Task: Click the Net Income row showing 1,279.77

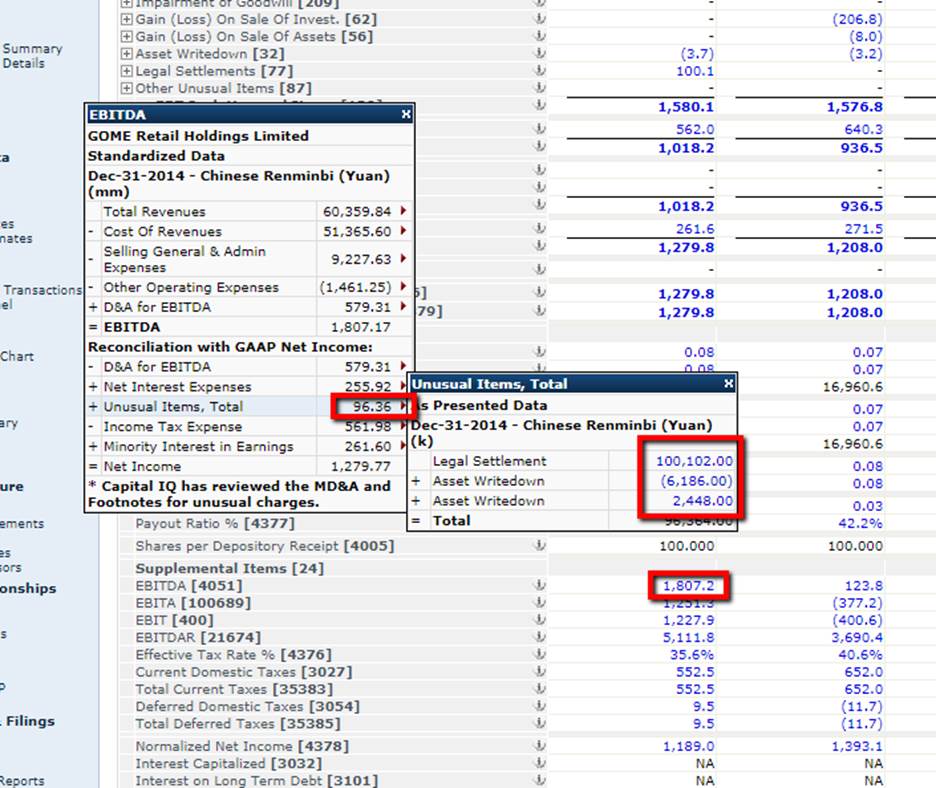Action: [x=249, y=466]
